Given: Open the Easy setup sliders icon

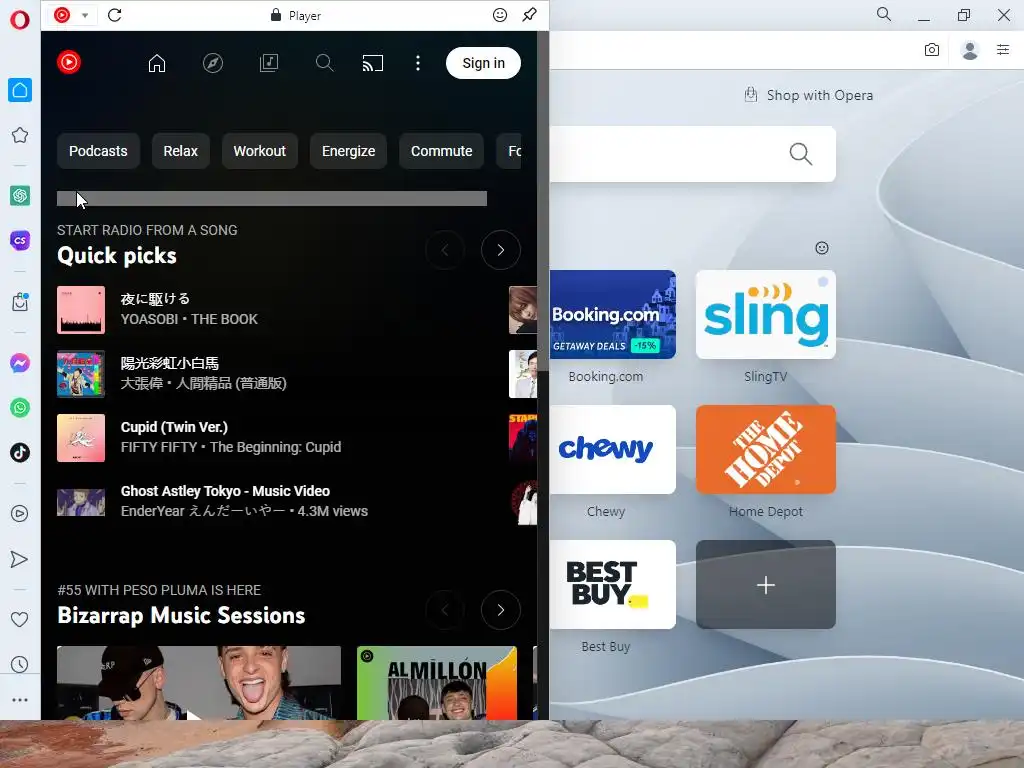Looking at the screenshot, I should coord(1003,50).
